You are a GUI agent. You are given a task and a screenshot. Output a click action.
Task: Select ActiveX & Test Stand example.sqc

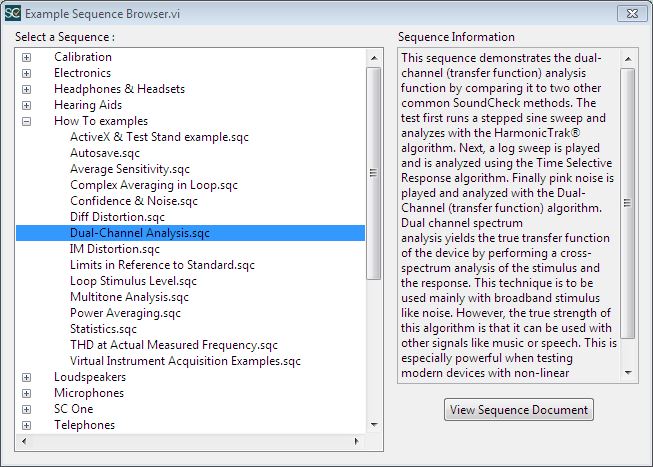[x=159, y=137]
